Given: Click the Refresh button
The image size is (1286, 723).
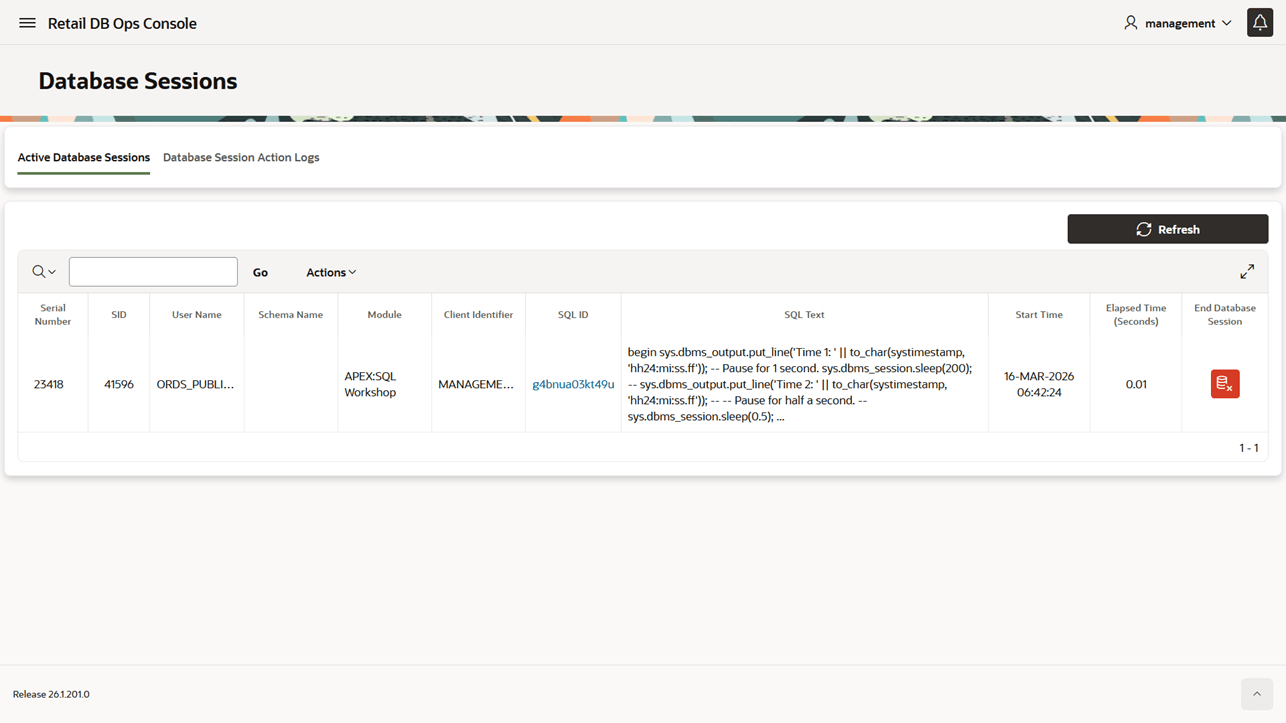Looking at the screenshot, I should click(x=1167, y=229).
